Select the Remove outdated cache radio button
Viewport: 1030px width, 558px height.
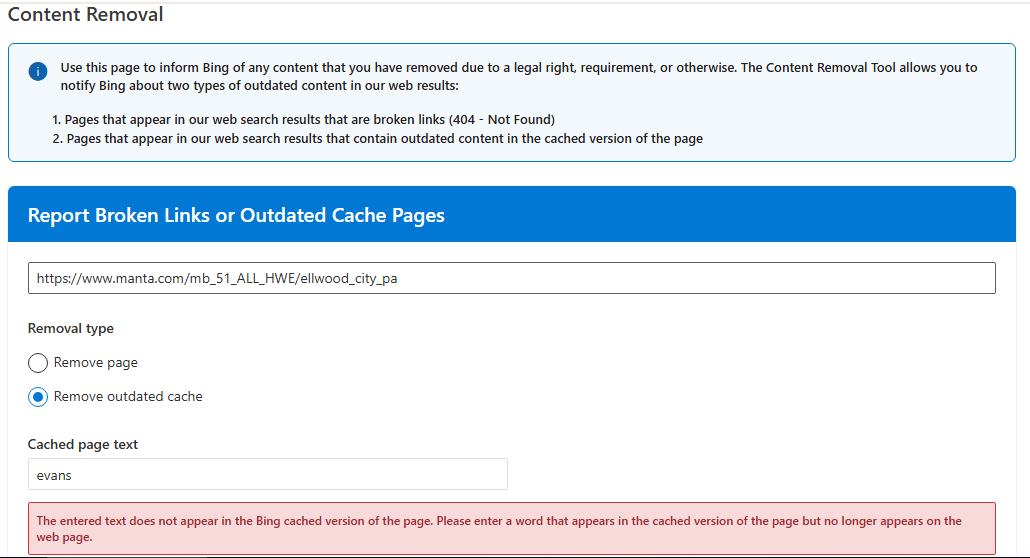38,397
